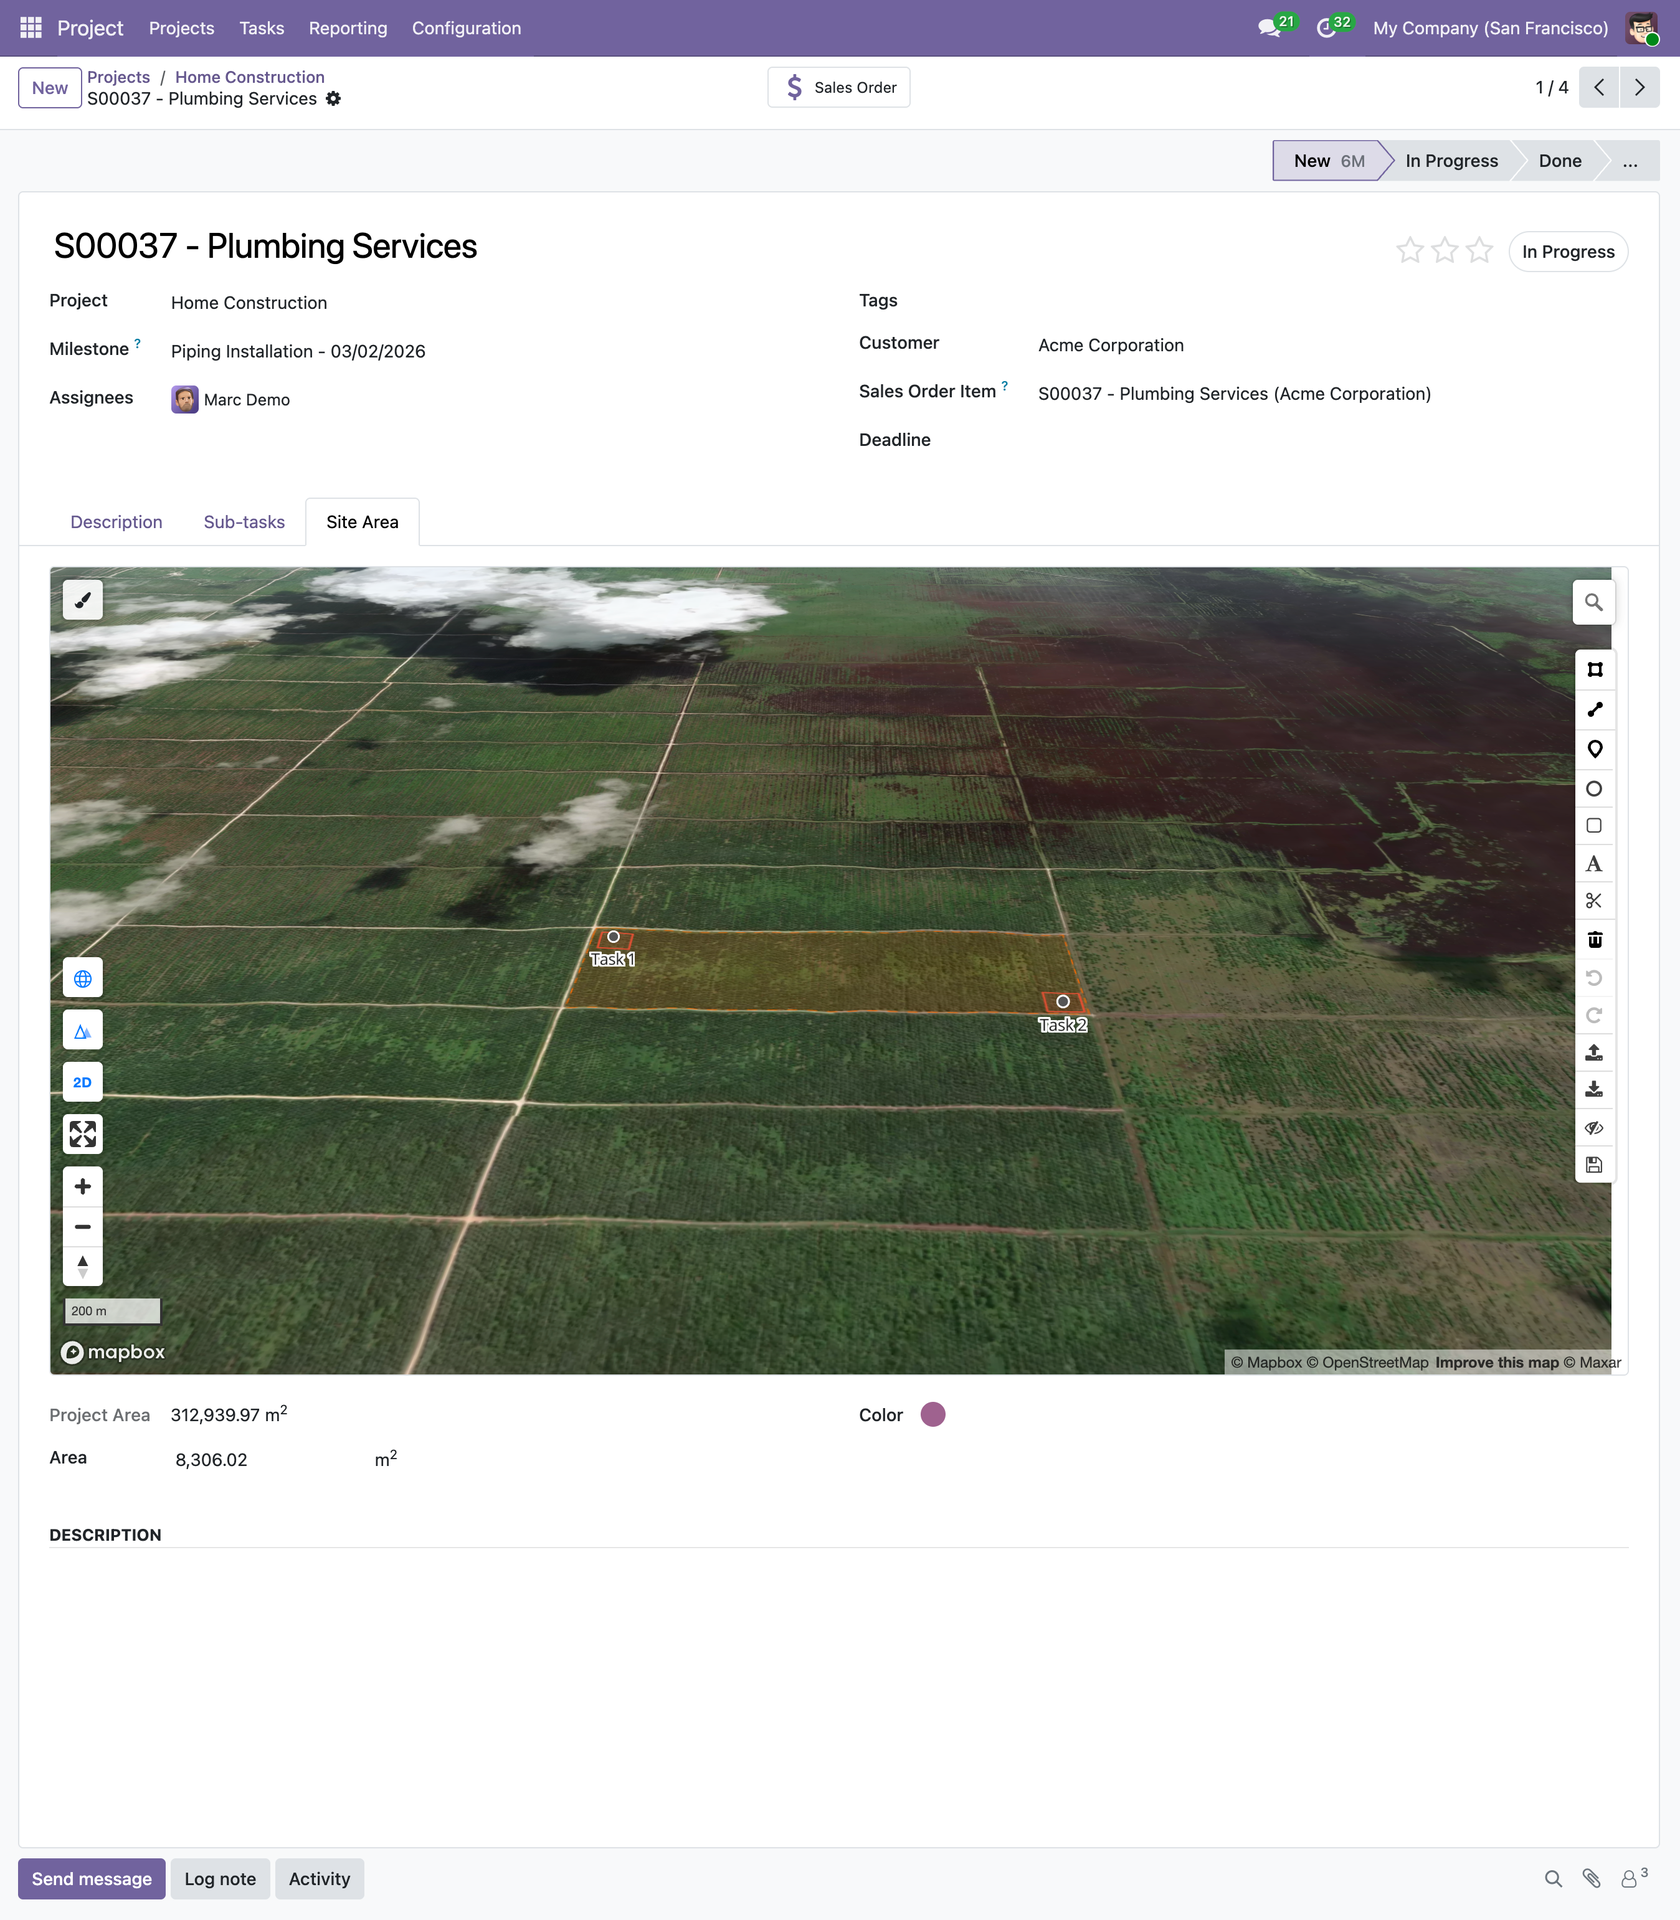Toggle the terrain mountain button

tap(83, 1030)
